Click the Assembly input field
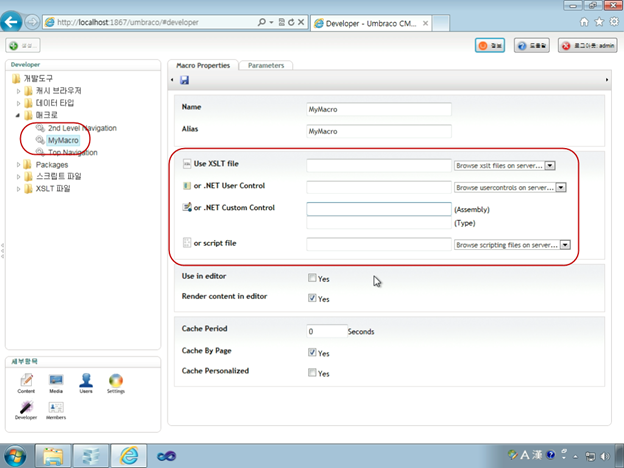This screenshot has width=624, height=468. (379, 209)
